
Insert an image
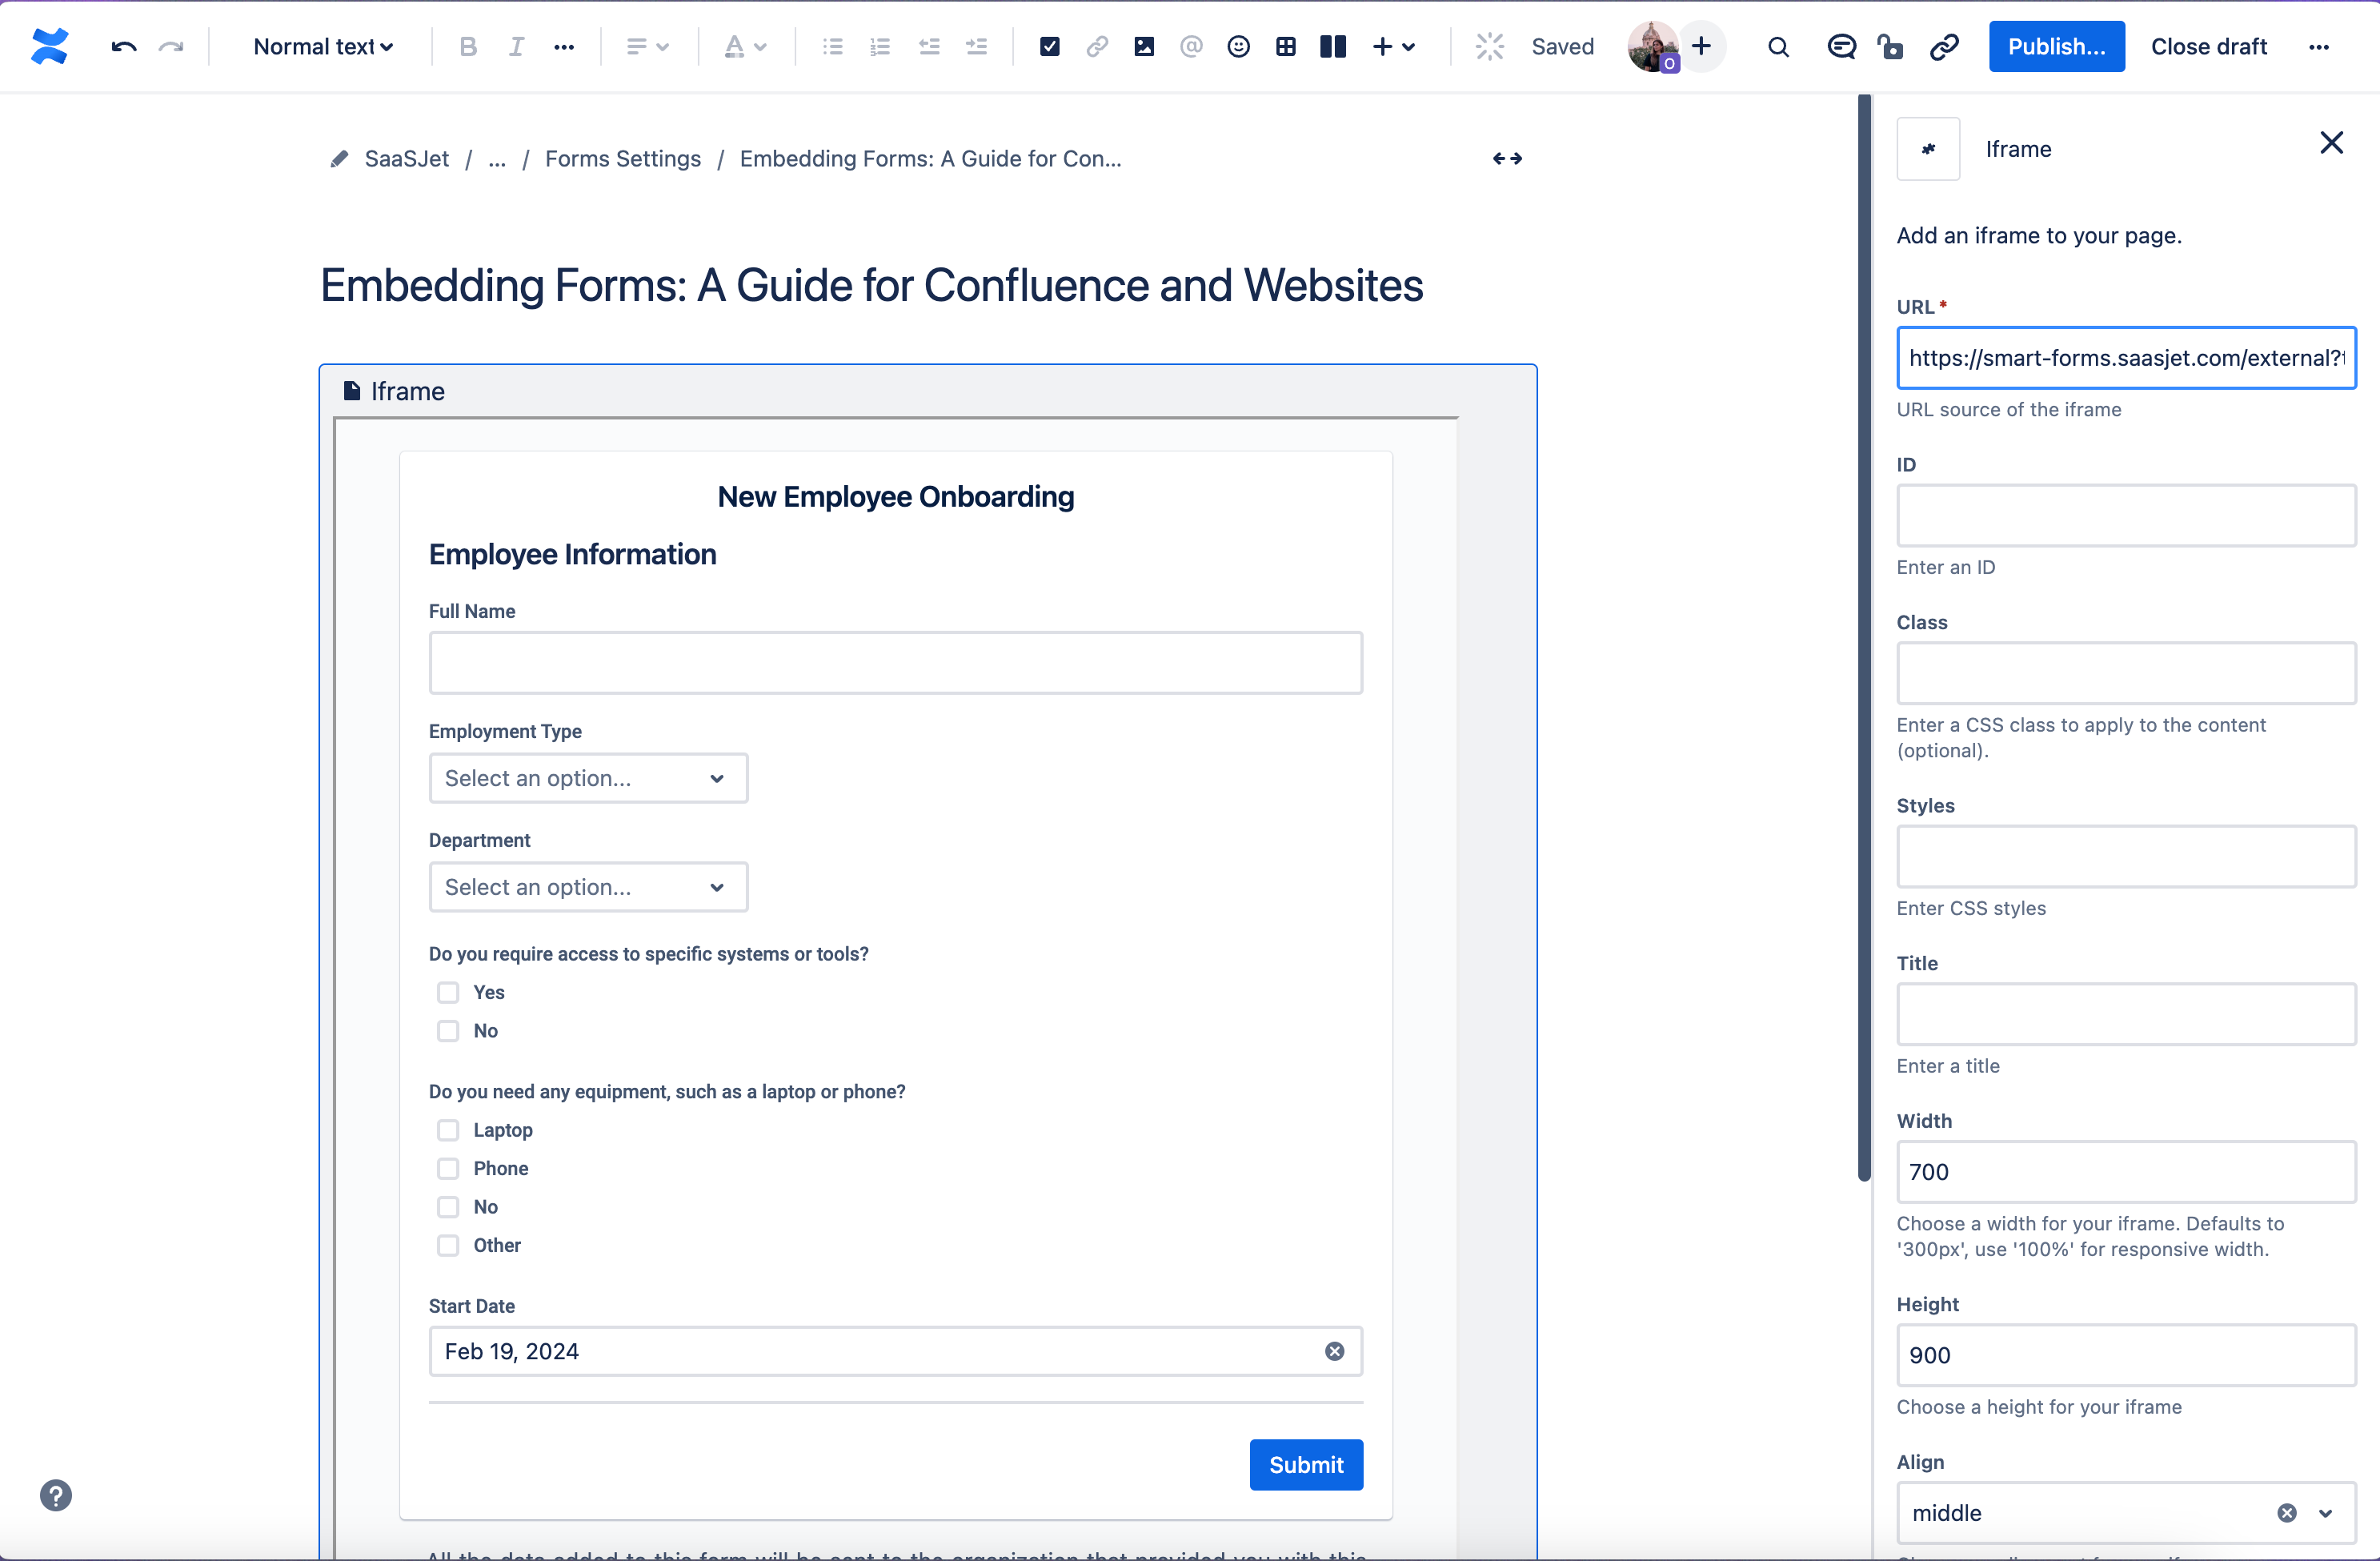point(1144,46)
